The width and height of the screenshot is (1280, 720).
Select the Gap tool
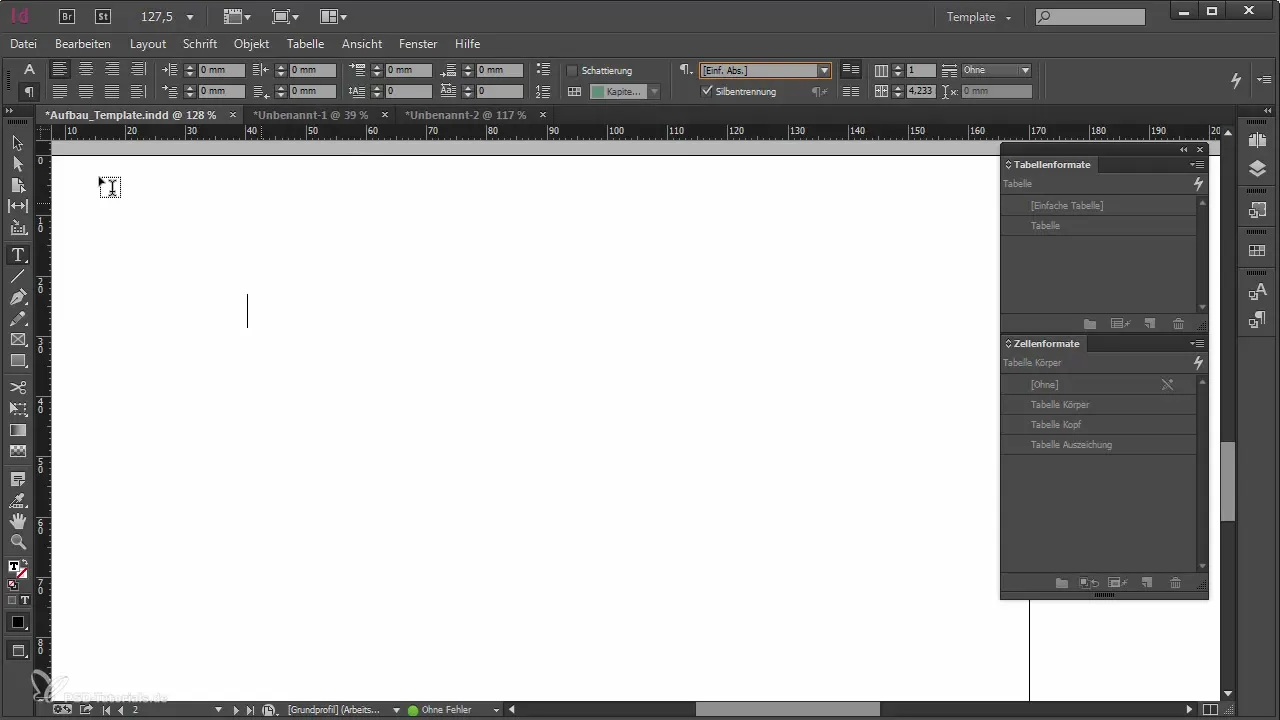(18, 206)
